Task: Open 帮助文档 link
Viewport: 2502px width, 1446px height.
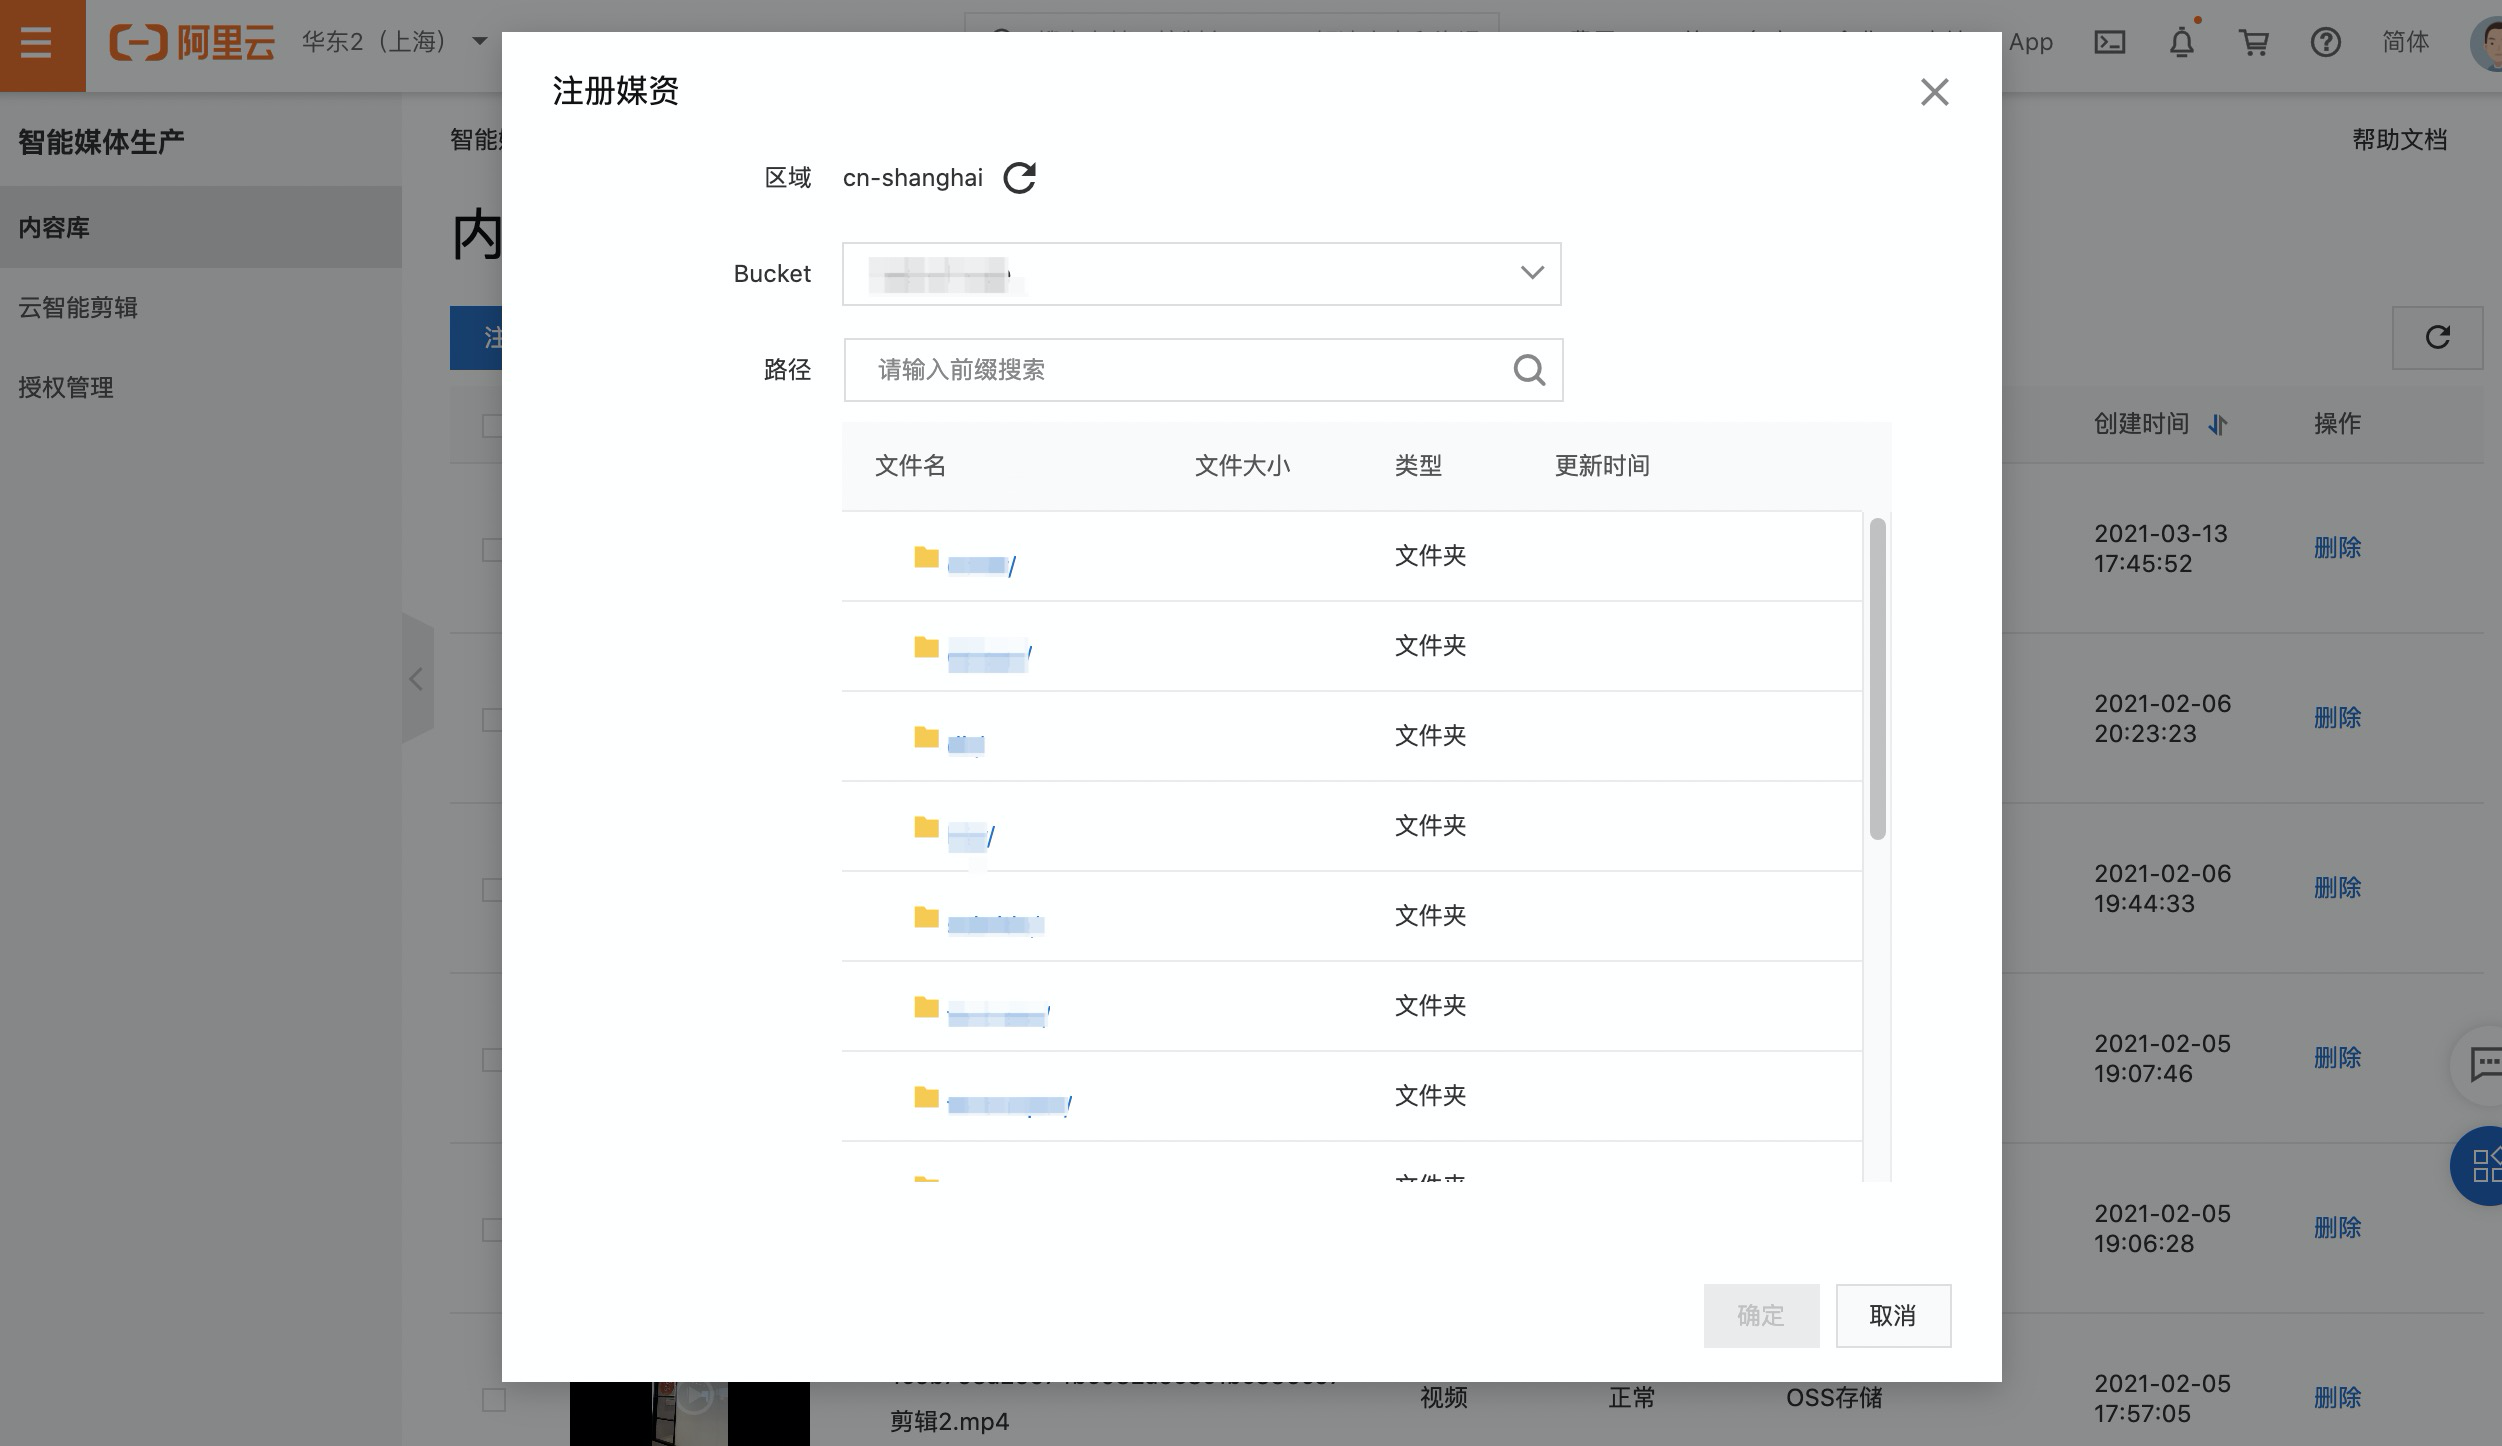Action: click(x=2399, y=140)
